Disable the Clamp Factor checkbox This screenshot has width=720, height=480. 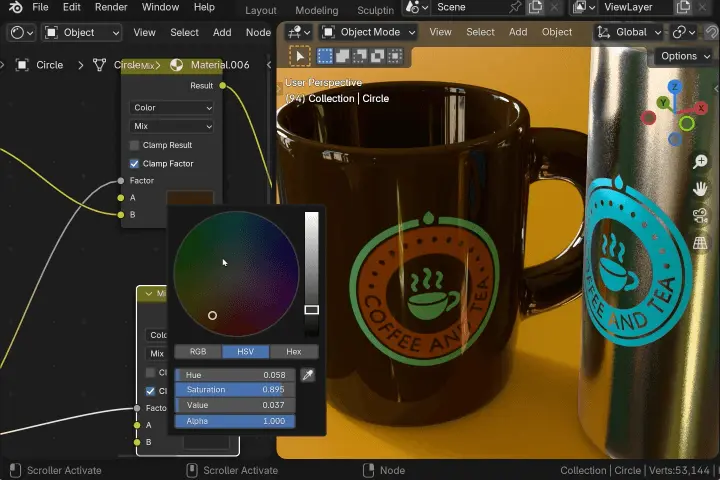click(x=134, y=164)
